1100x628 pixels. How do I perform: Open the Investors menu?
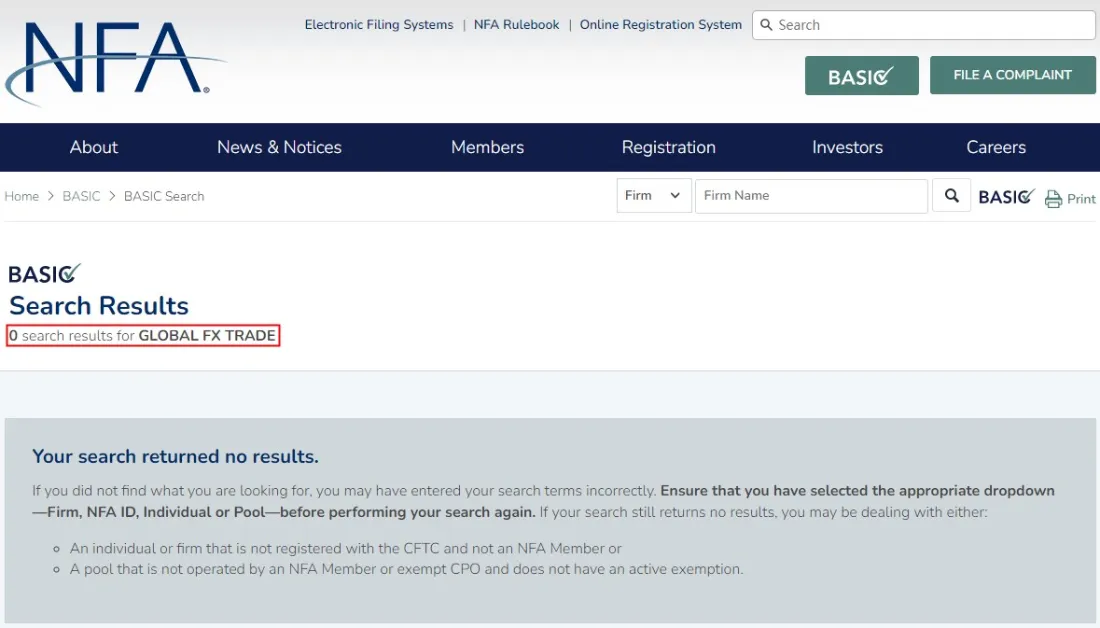click(847, 147)
